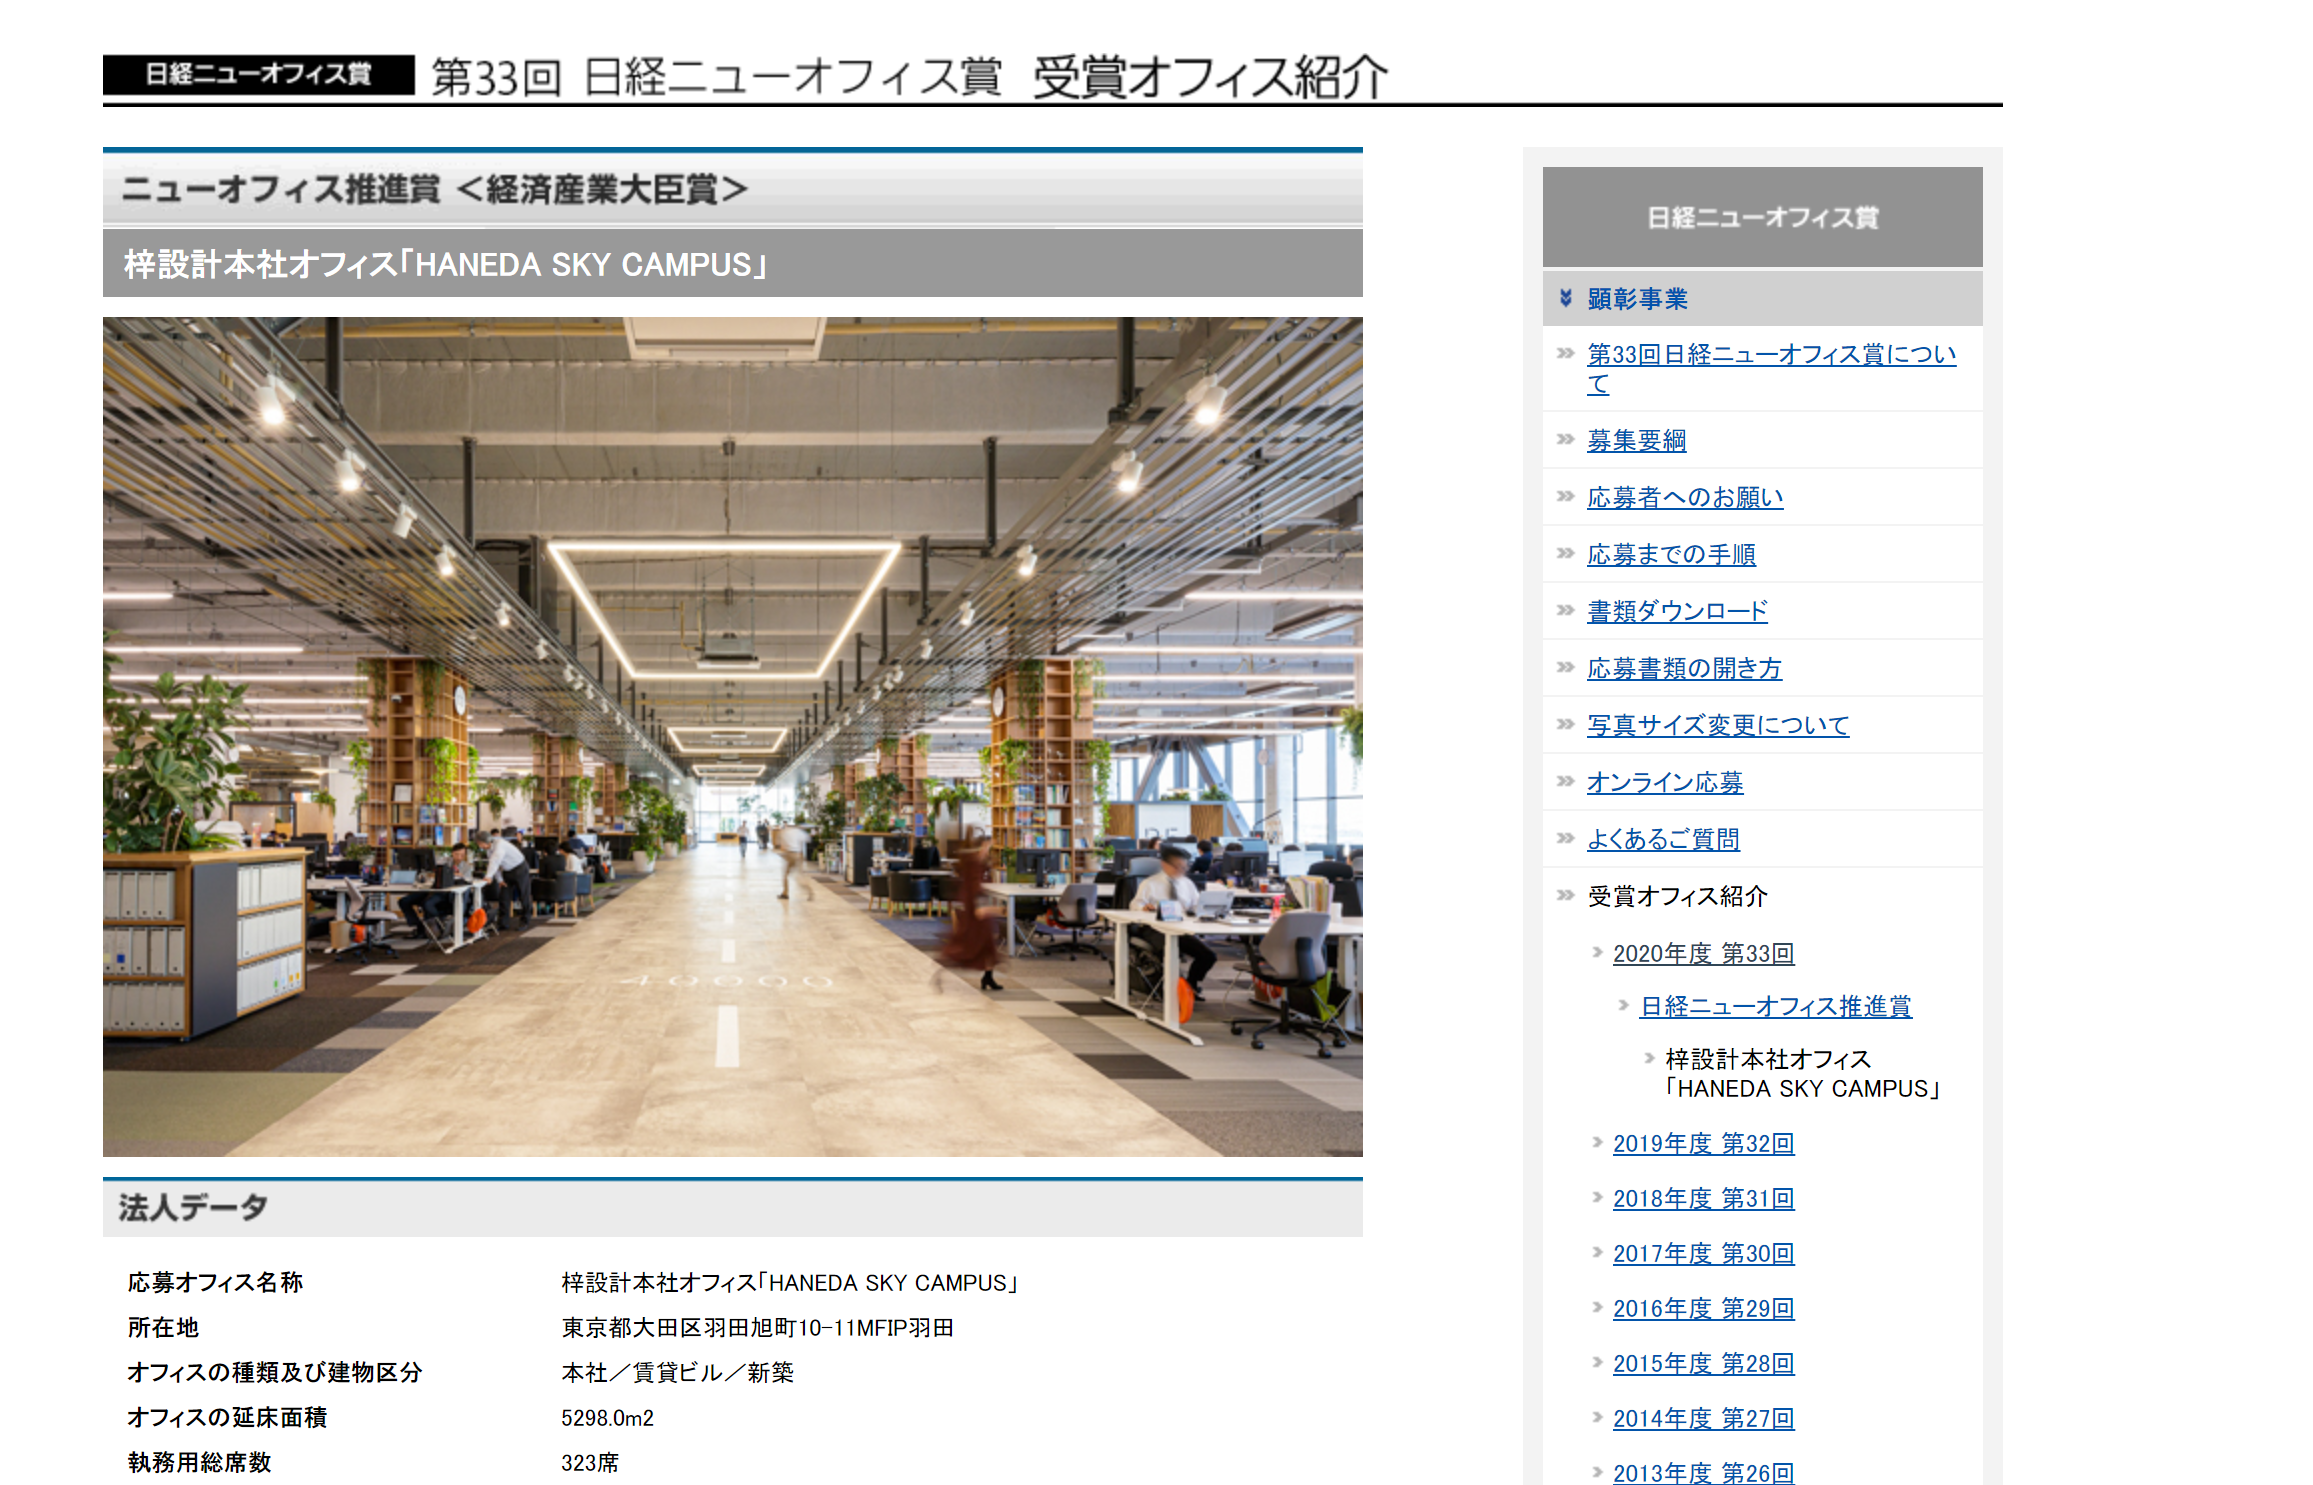Image resolution: width=2313 pixels, height=1485 pixels.
Task: View 2018年度 第31回 winners
Action: coord(1703,1198)
